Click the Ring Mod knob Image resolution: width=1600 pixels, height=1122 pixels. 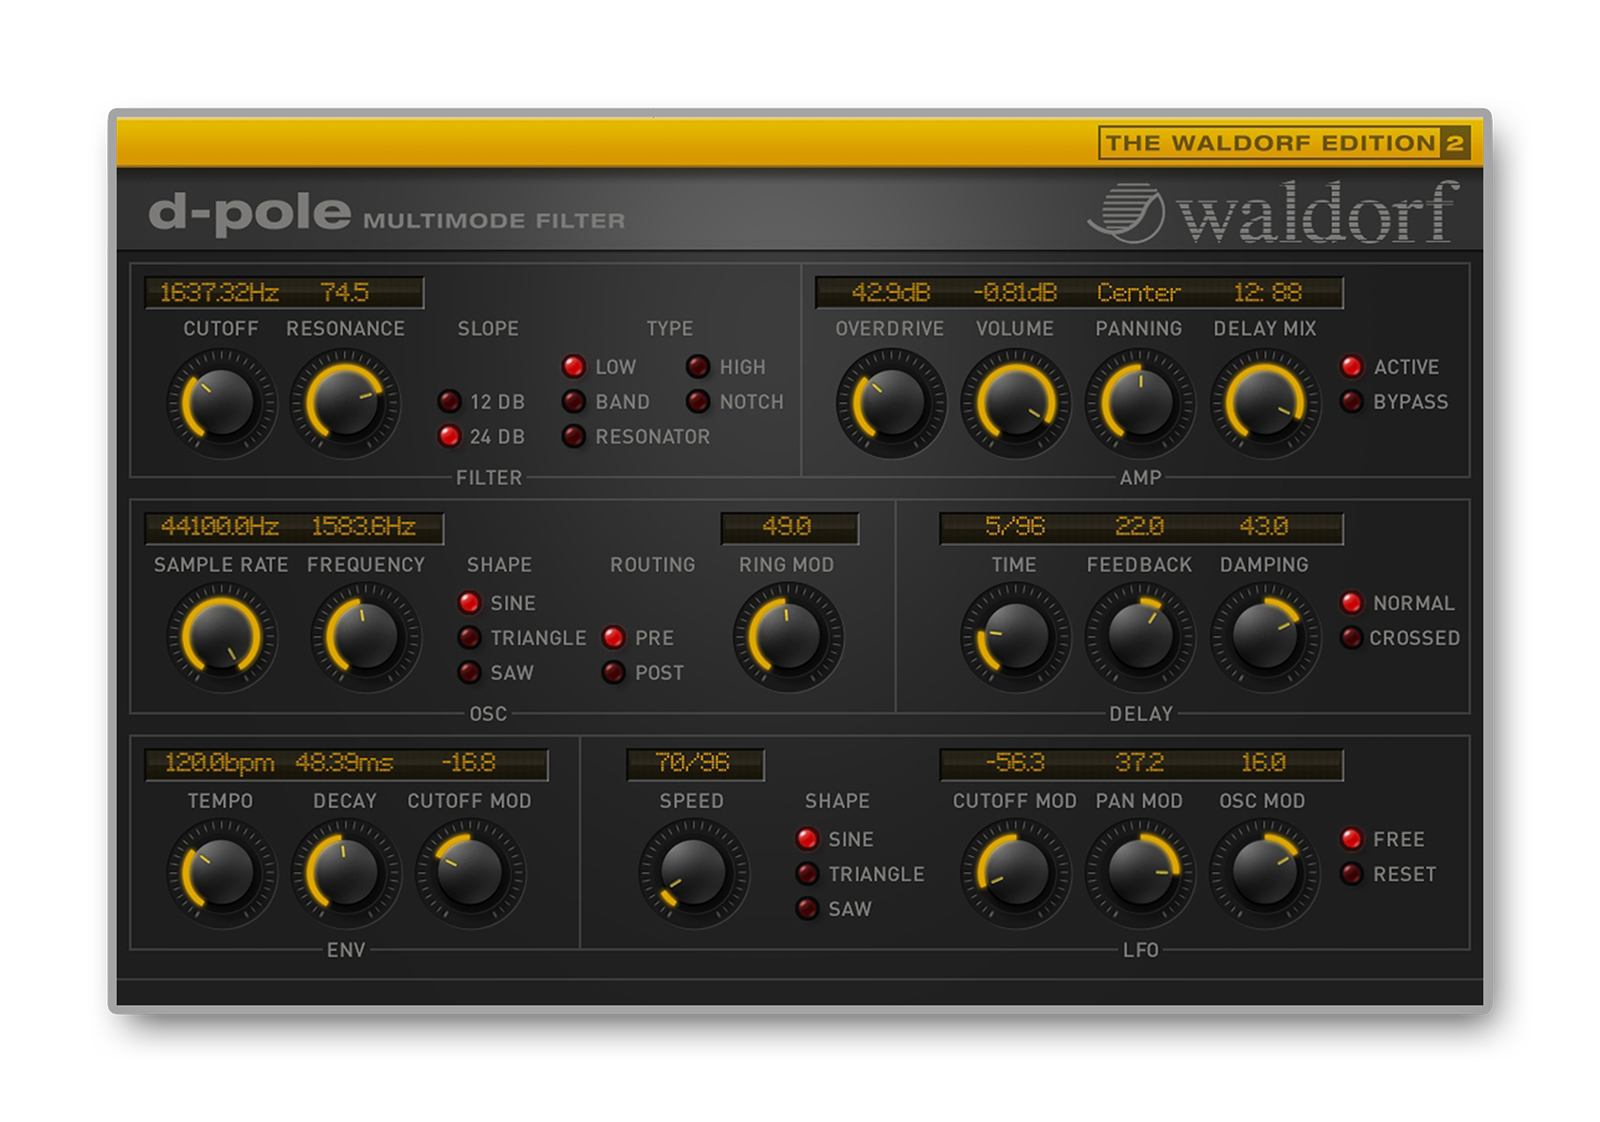[x=788, y=638]
